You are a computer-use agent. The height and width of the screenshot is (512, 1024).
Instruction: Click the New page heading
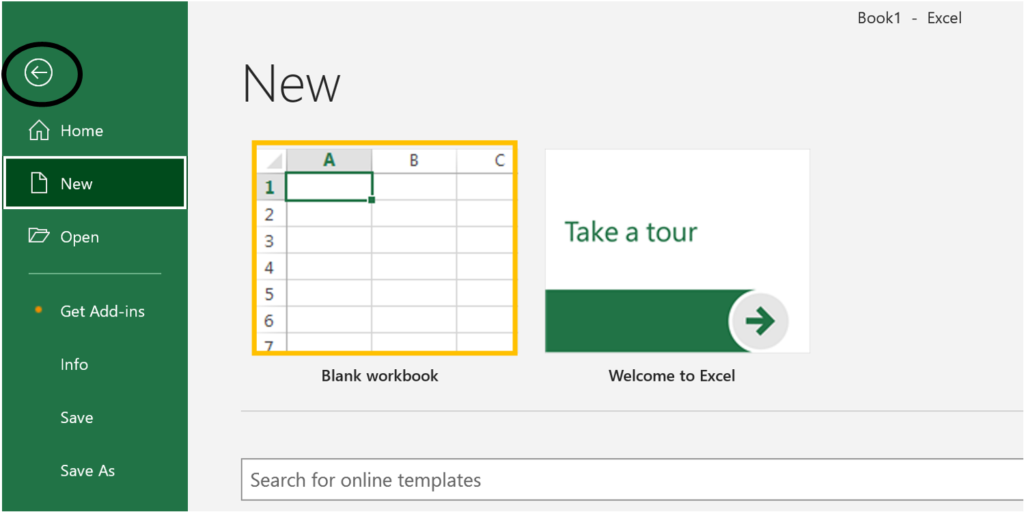click(291, 84)
